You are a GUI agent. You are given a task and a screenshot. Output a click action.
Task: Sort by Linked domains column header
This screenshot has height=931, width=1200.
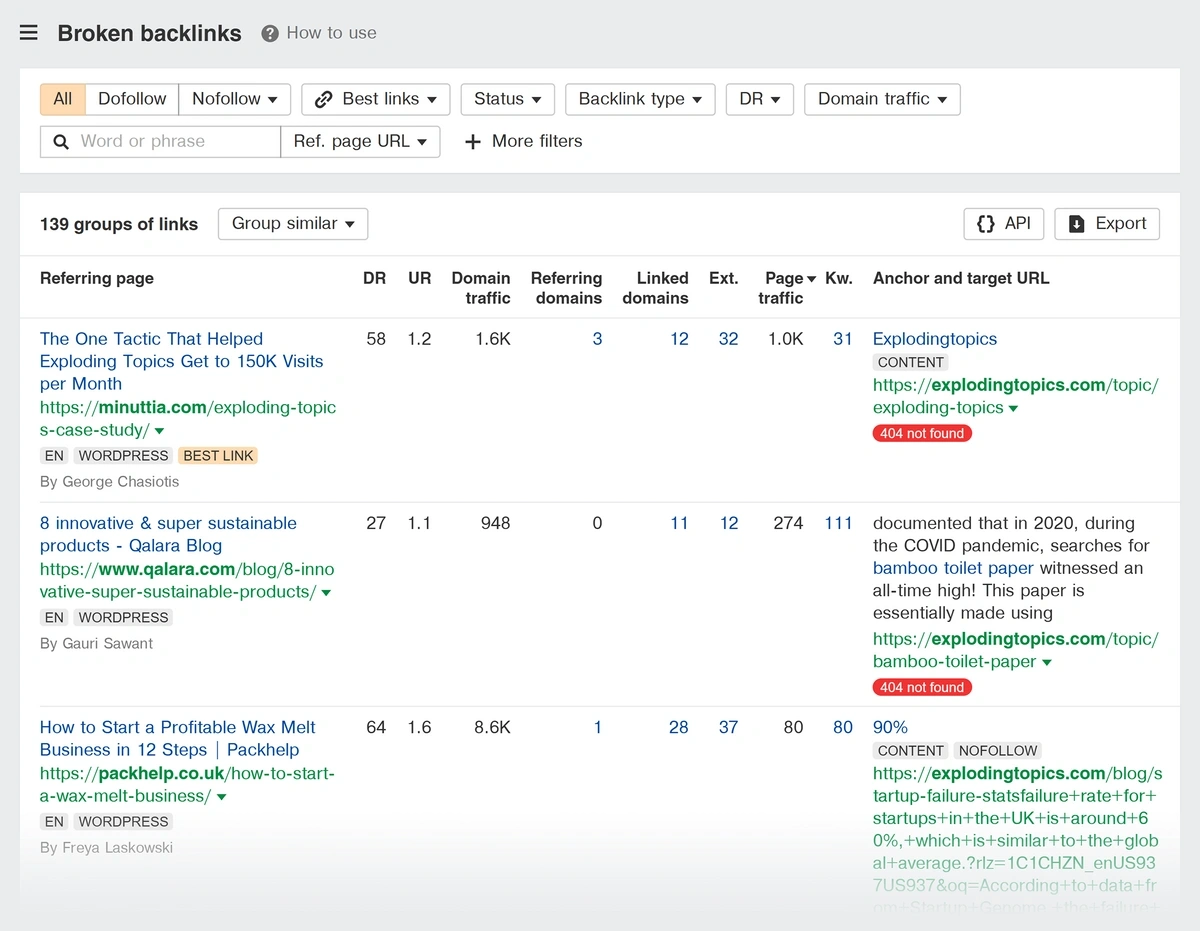coord(655,288)
